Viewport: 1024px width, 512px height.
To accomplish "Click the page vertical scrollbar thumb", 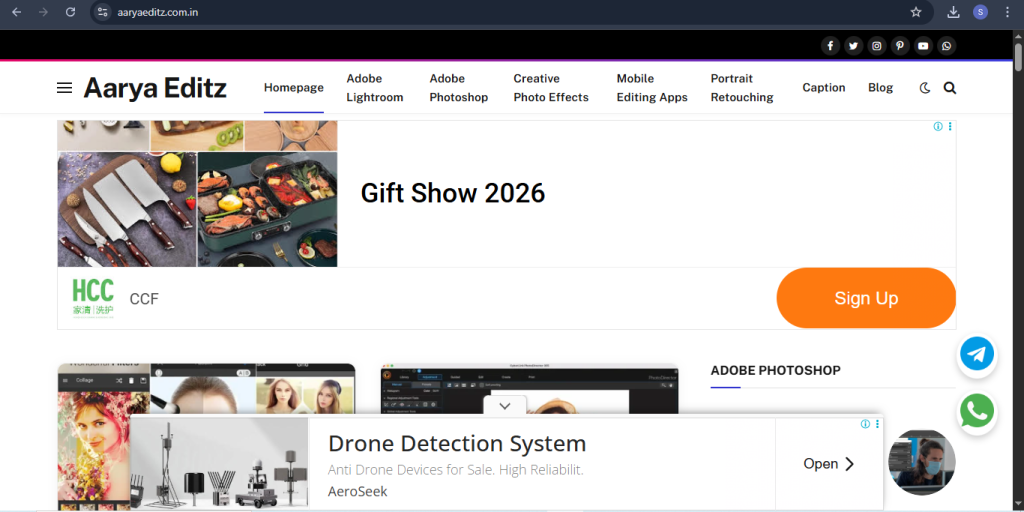I will (x=1018, y=57).
